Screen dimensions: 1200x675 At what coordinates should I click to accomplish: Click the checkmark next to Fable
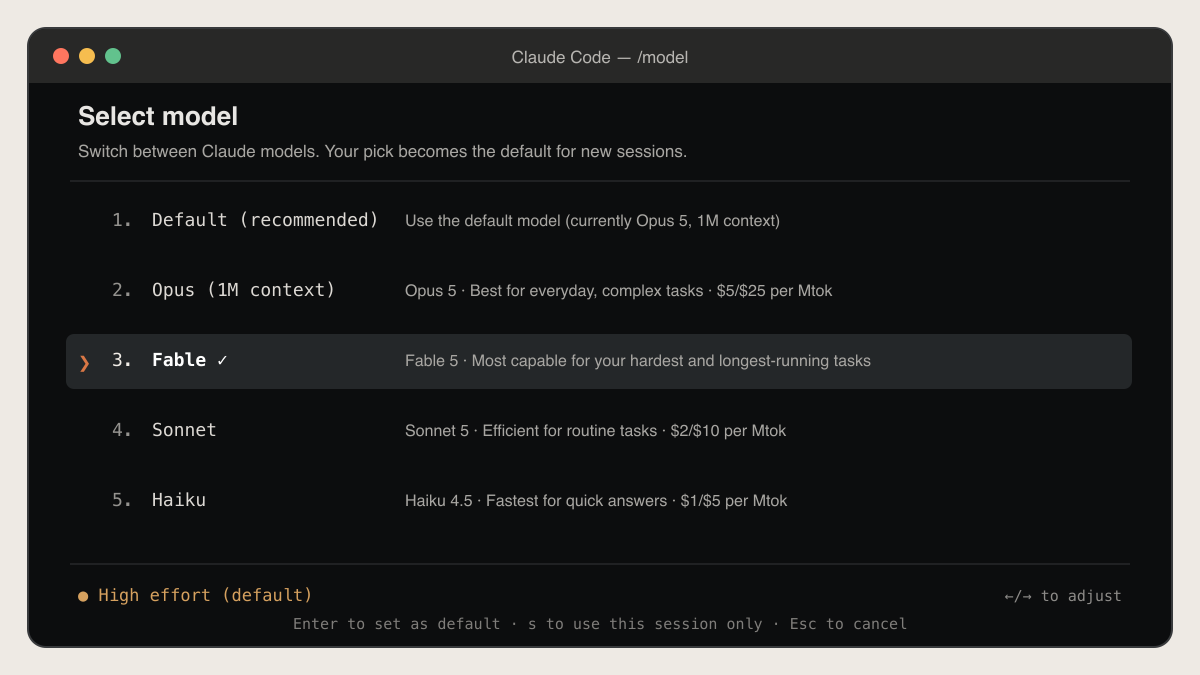[x=222, y=360]
